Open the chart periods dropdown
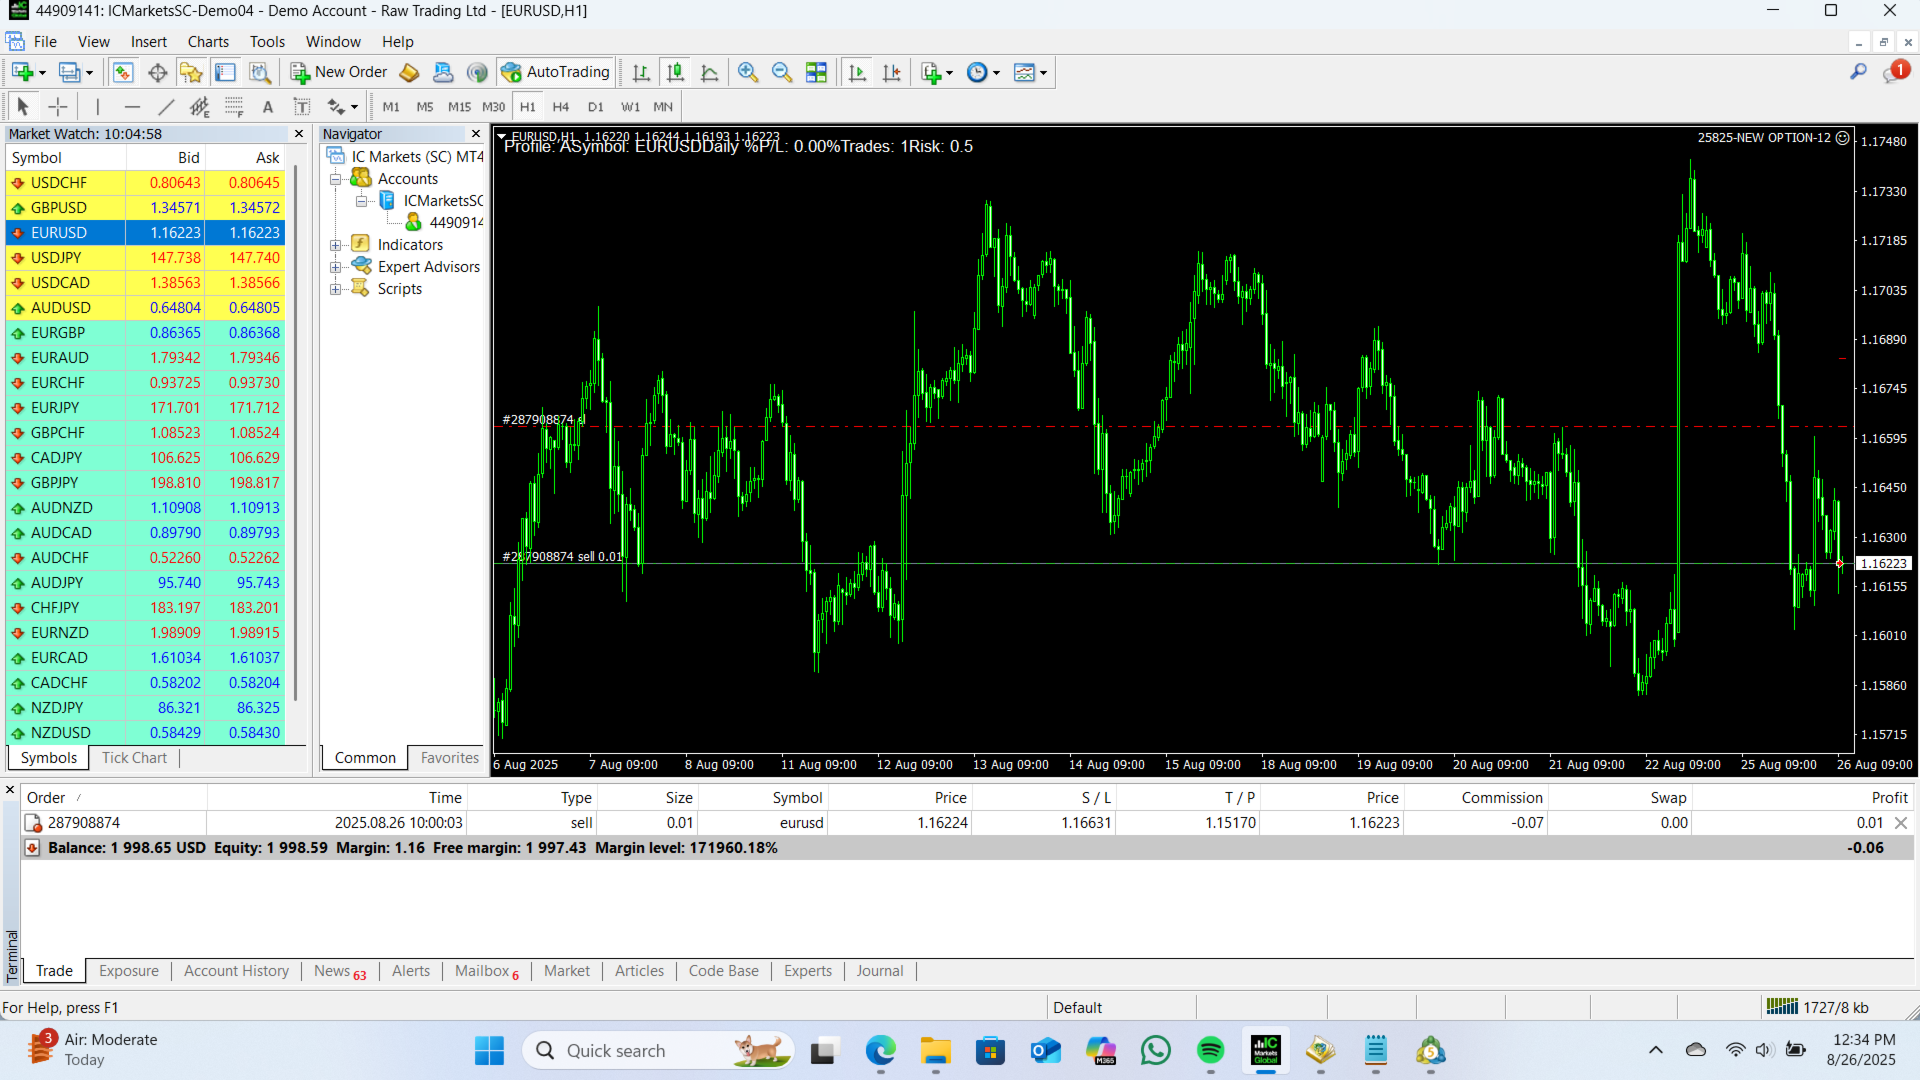The image size is (1920, 1080). tap(996, 72)
